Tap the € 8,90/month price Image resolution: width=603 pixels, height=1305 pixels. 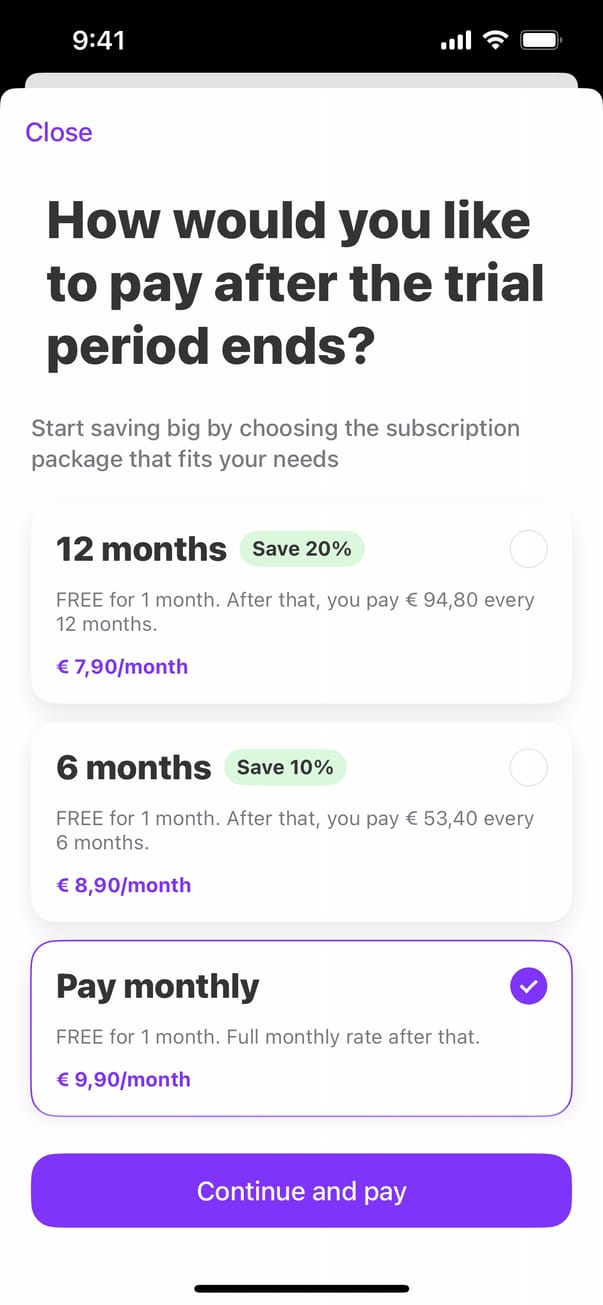(x=123, y=885)
